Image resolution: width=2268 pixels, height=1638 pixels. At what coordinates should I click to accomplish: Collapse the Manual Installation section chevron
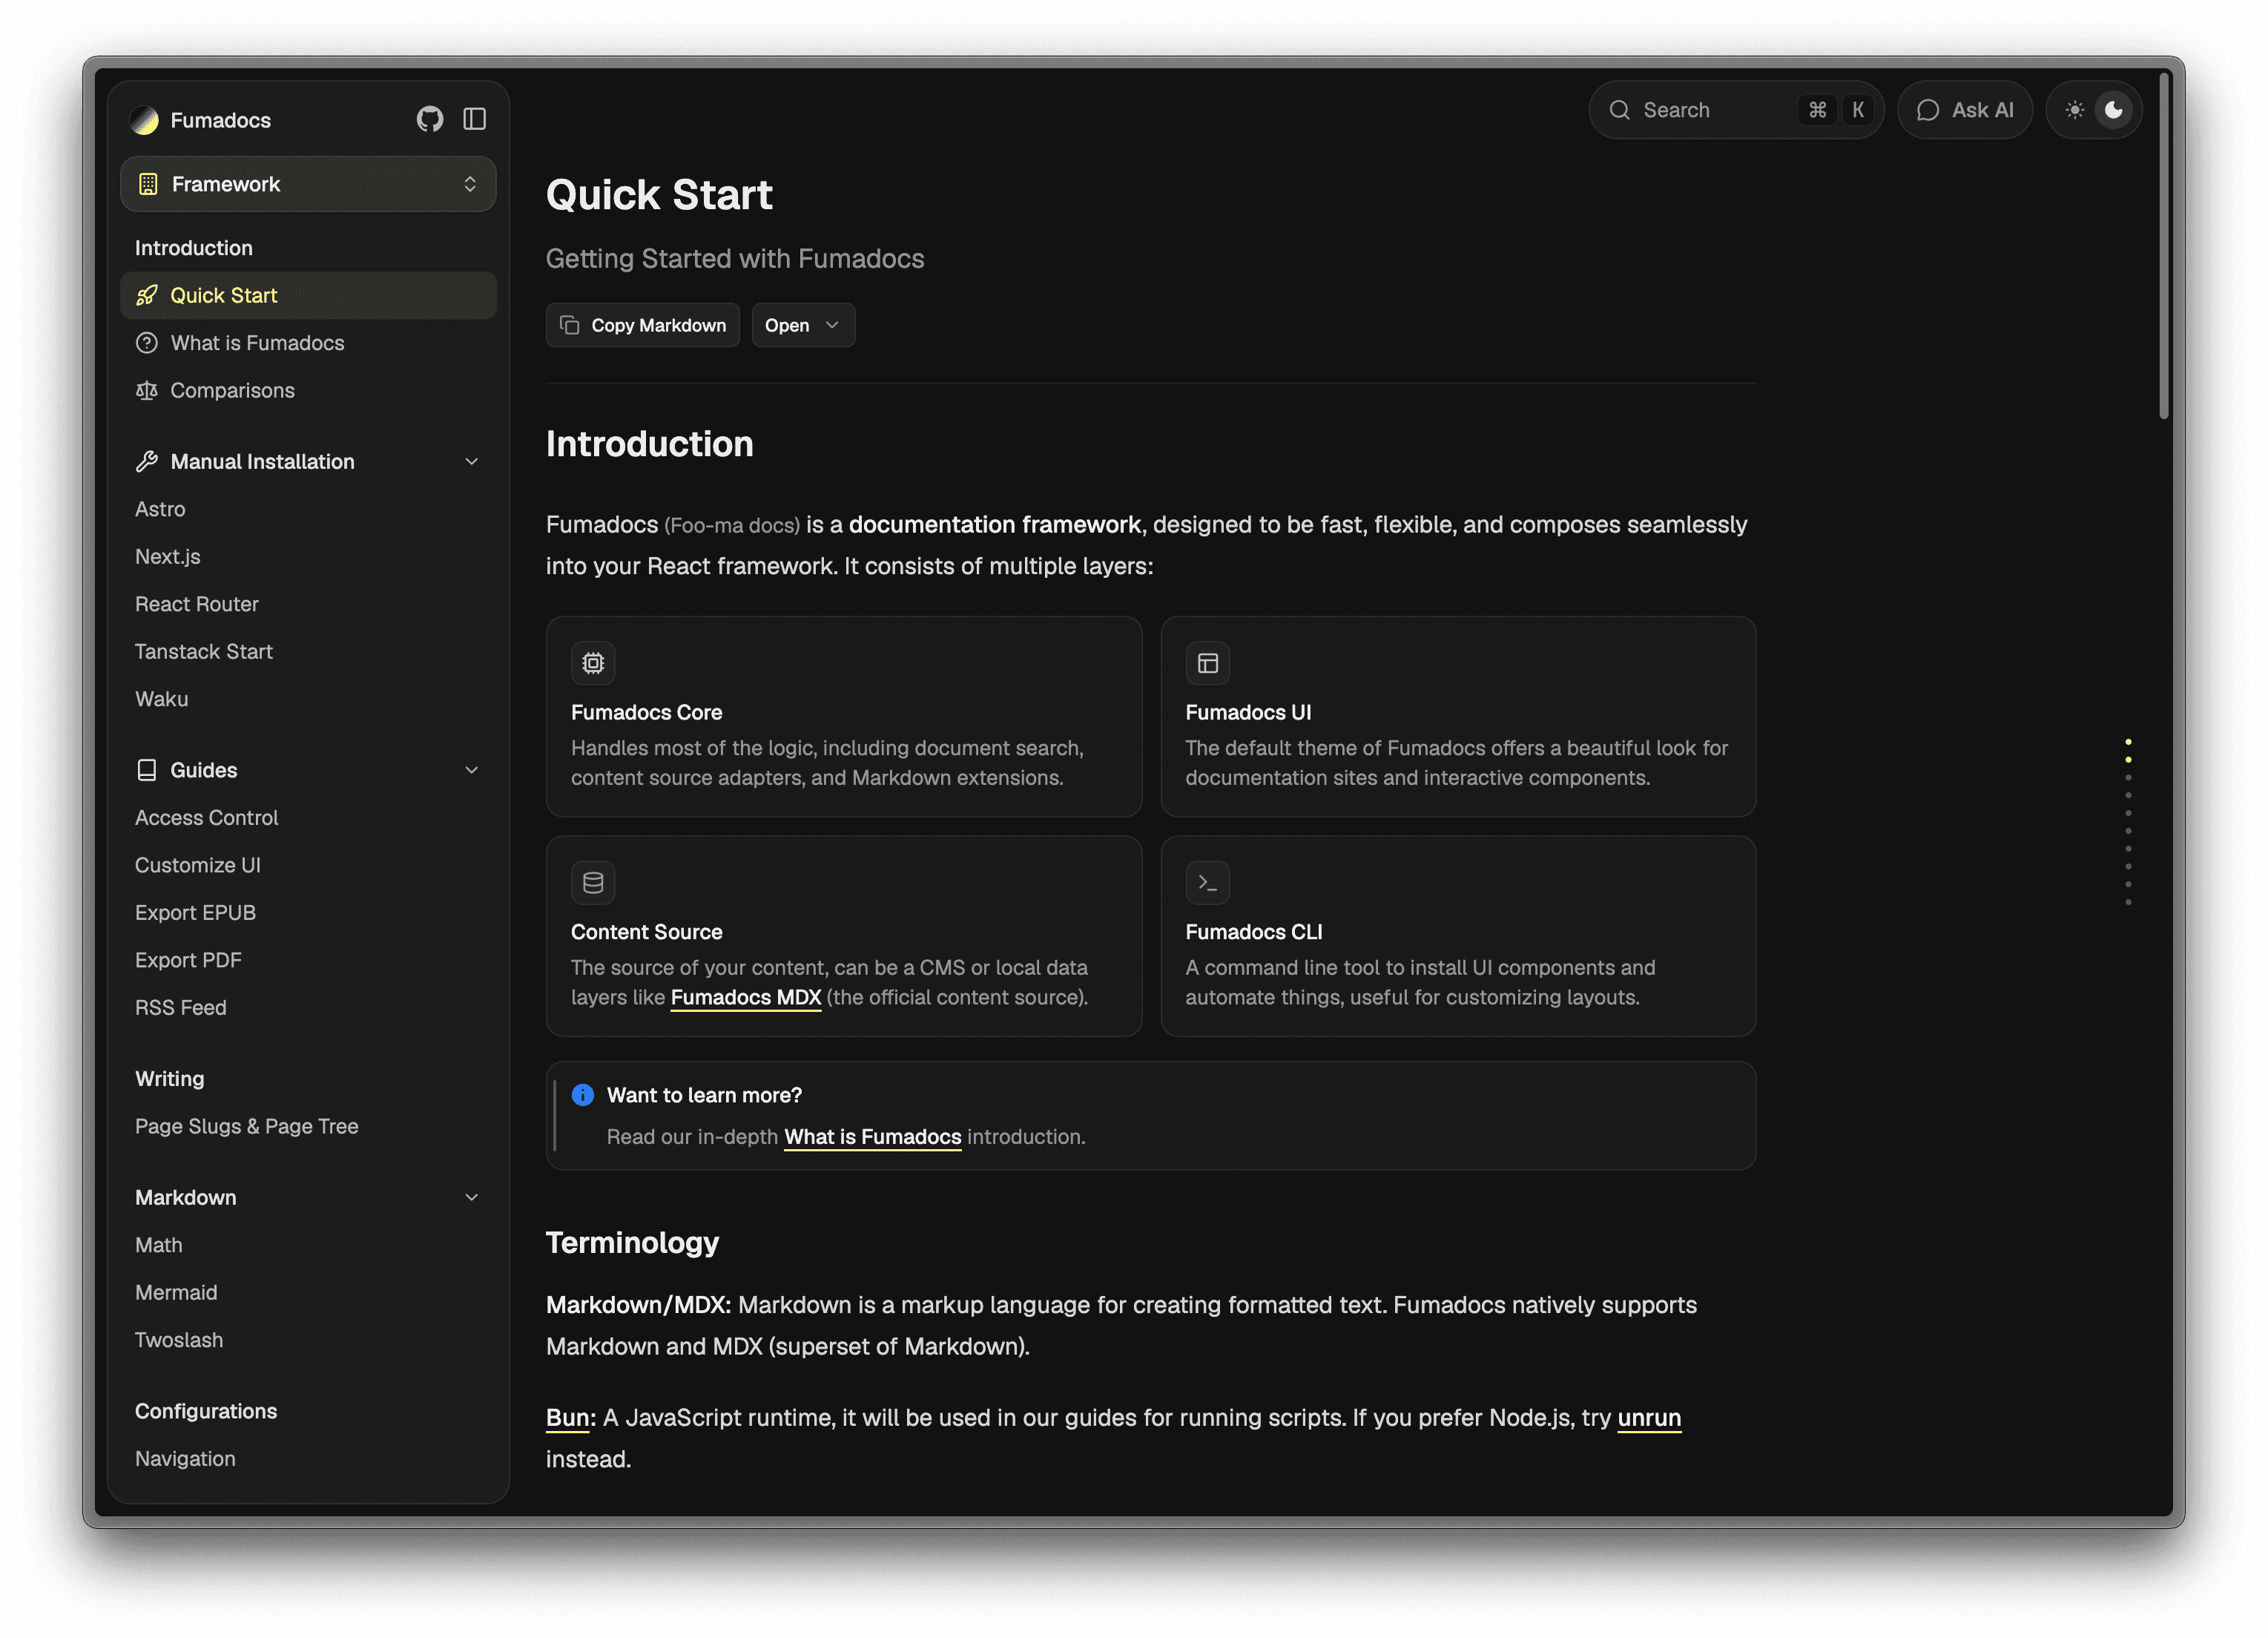tap(472, 461)
